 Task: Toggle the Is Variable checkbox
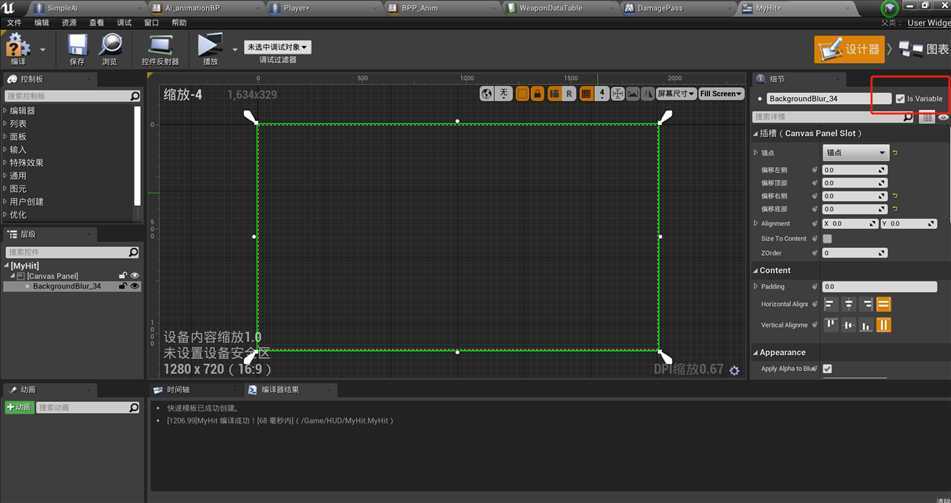(x=900, y=98)
